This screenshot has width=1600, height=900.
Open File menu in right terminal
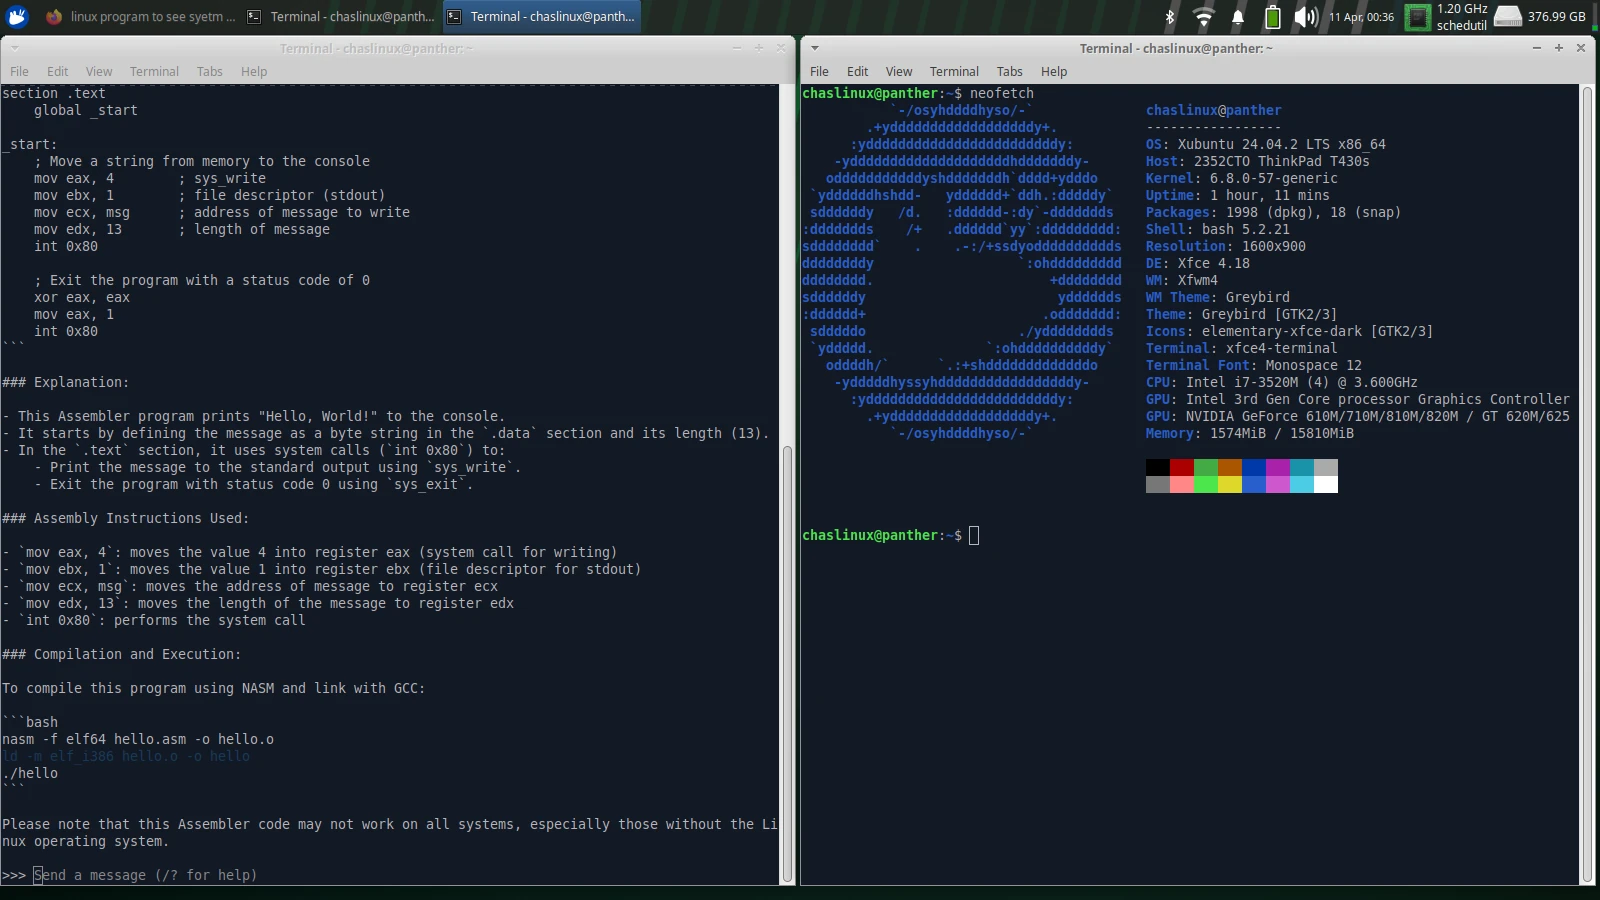coord(819,71)
